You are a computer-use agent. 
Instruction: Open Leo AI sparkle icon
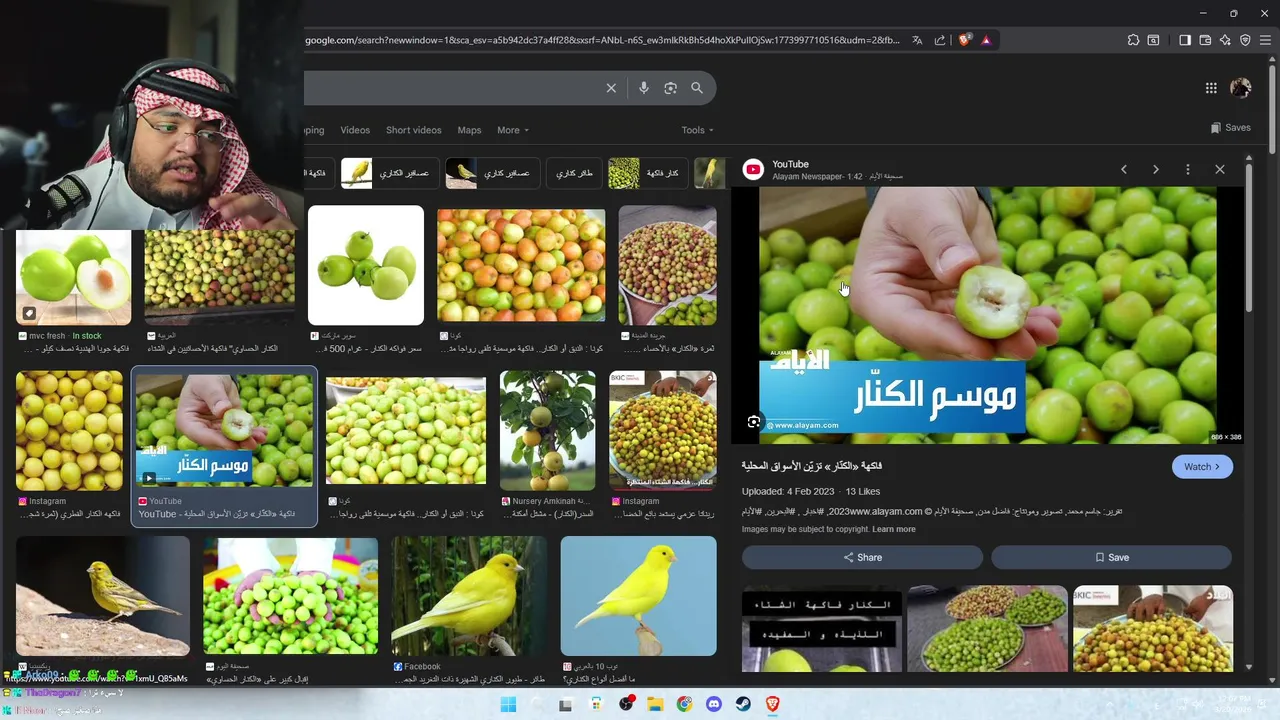(1225, 40)
